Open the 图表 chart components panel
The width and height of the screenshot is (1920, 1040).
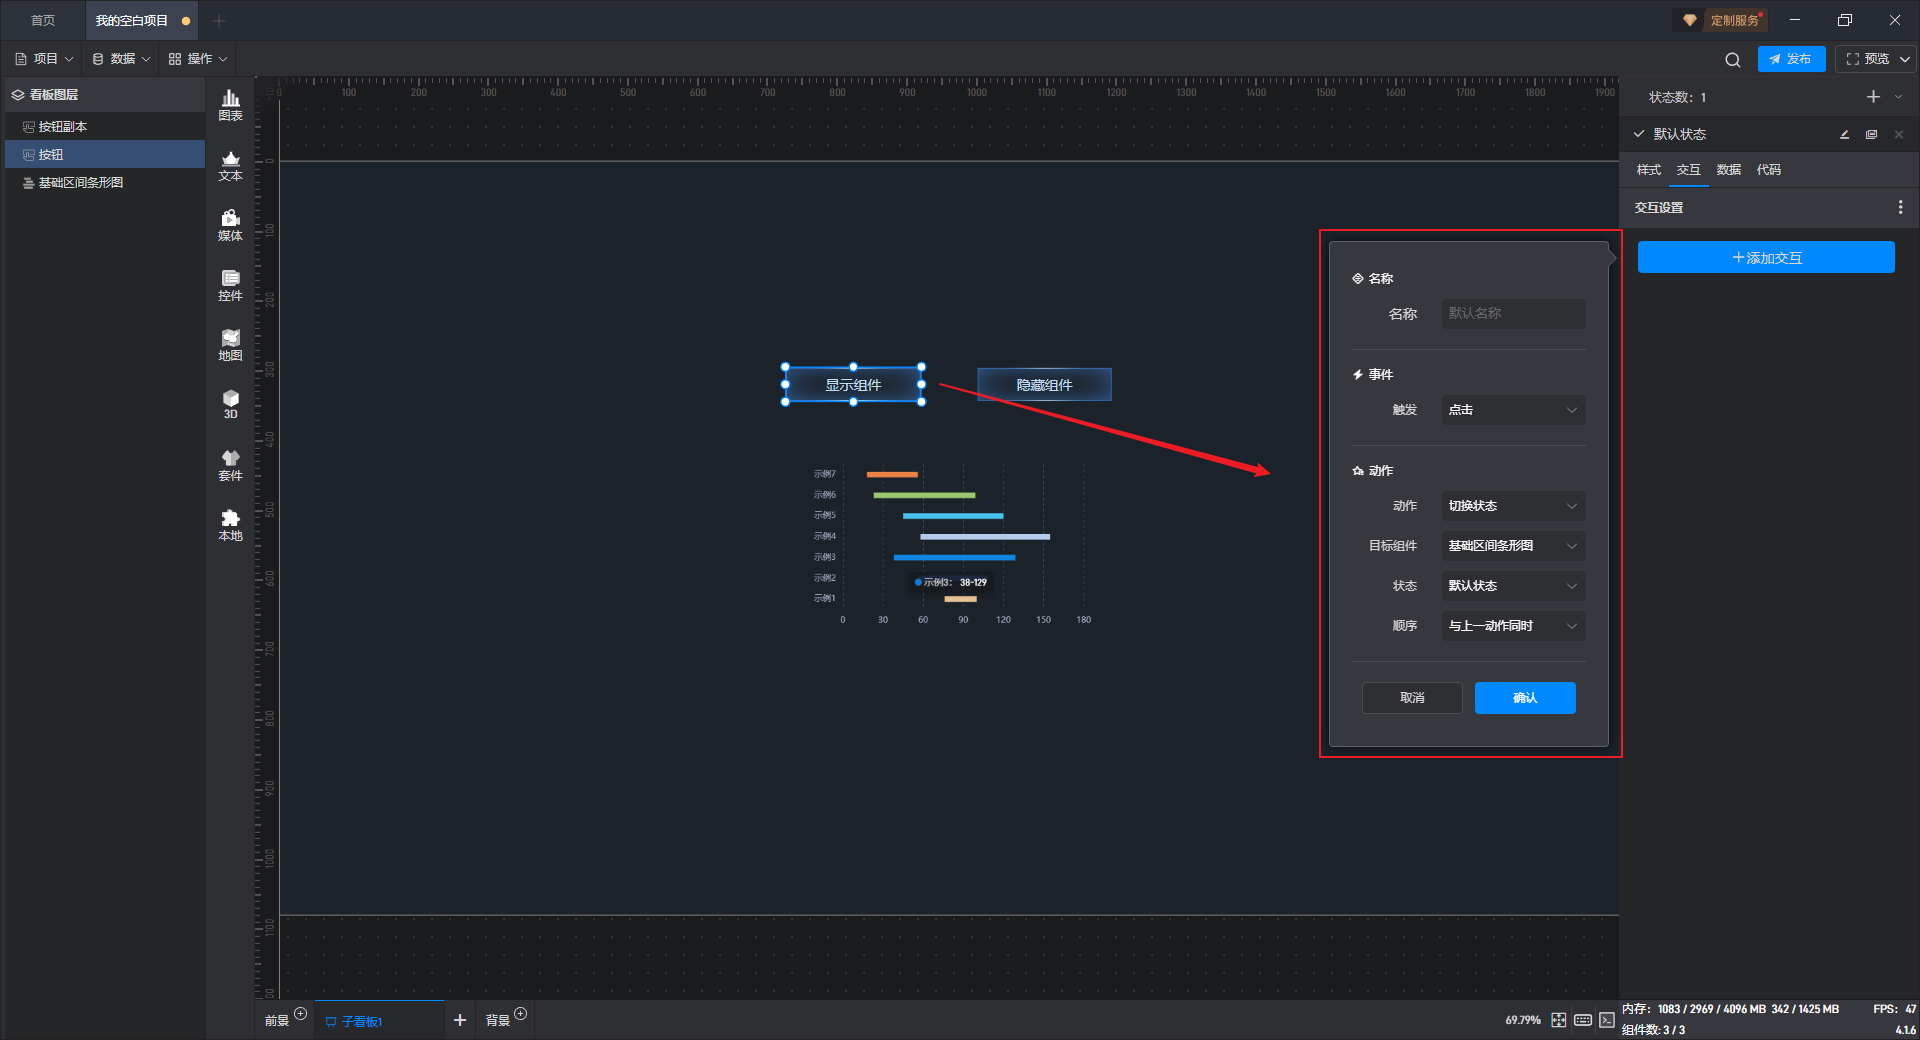230,104
